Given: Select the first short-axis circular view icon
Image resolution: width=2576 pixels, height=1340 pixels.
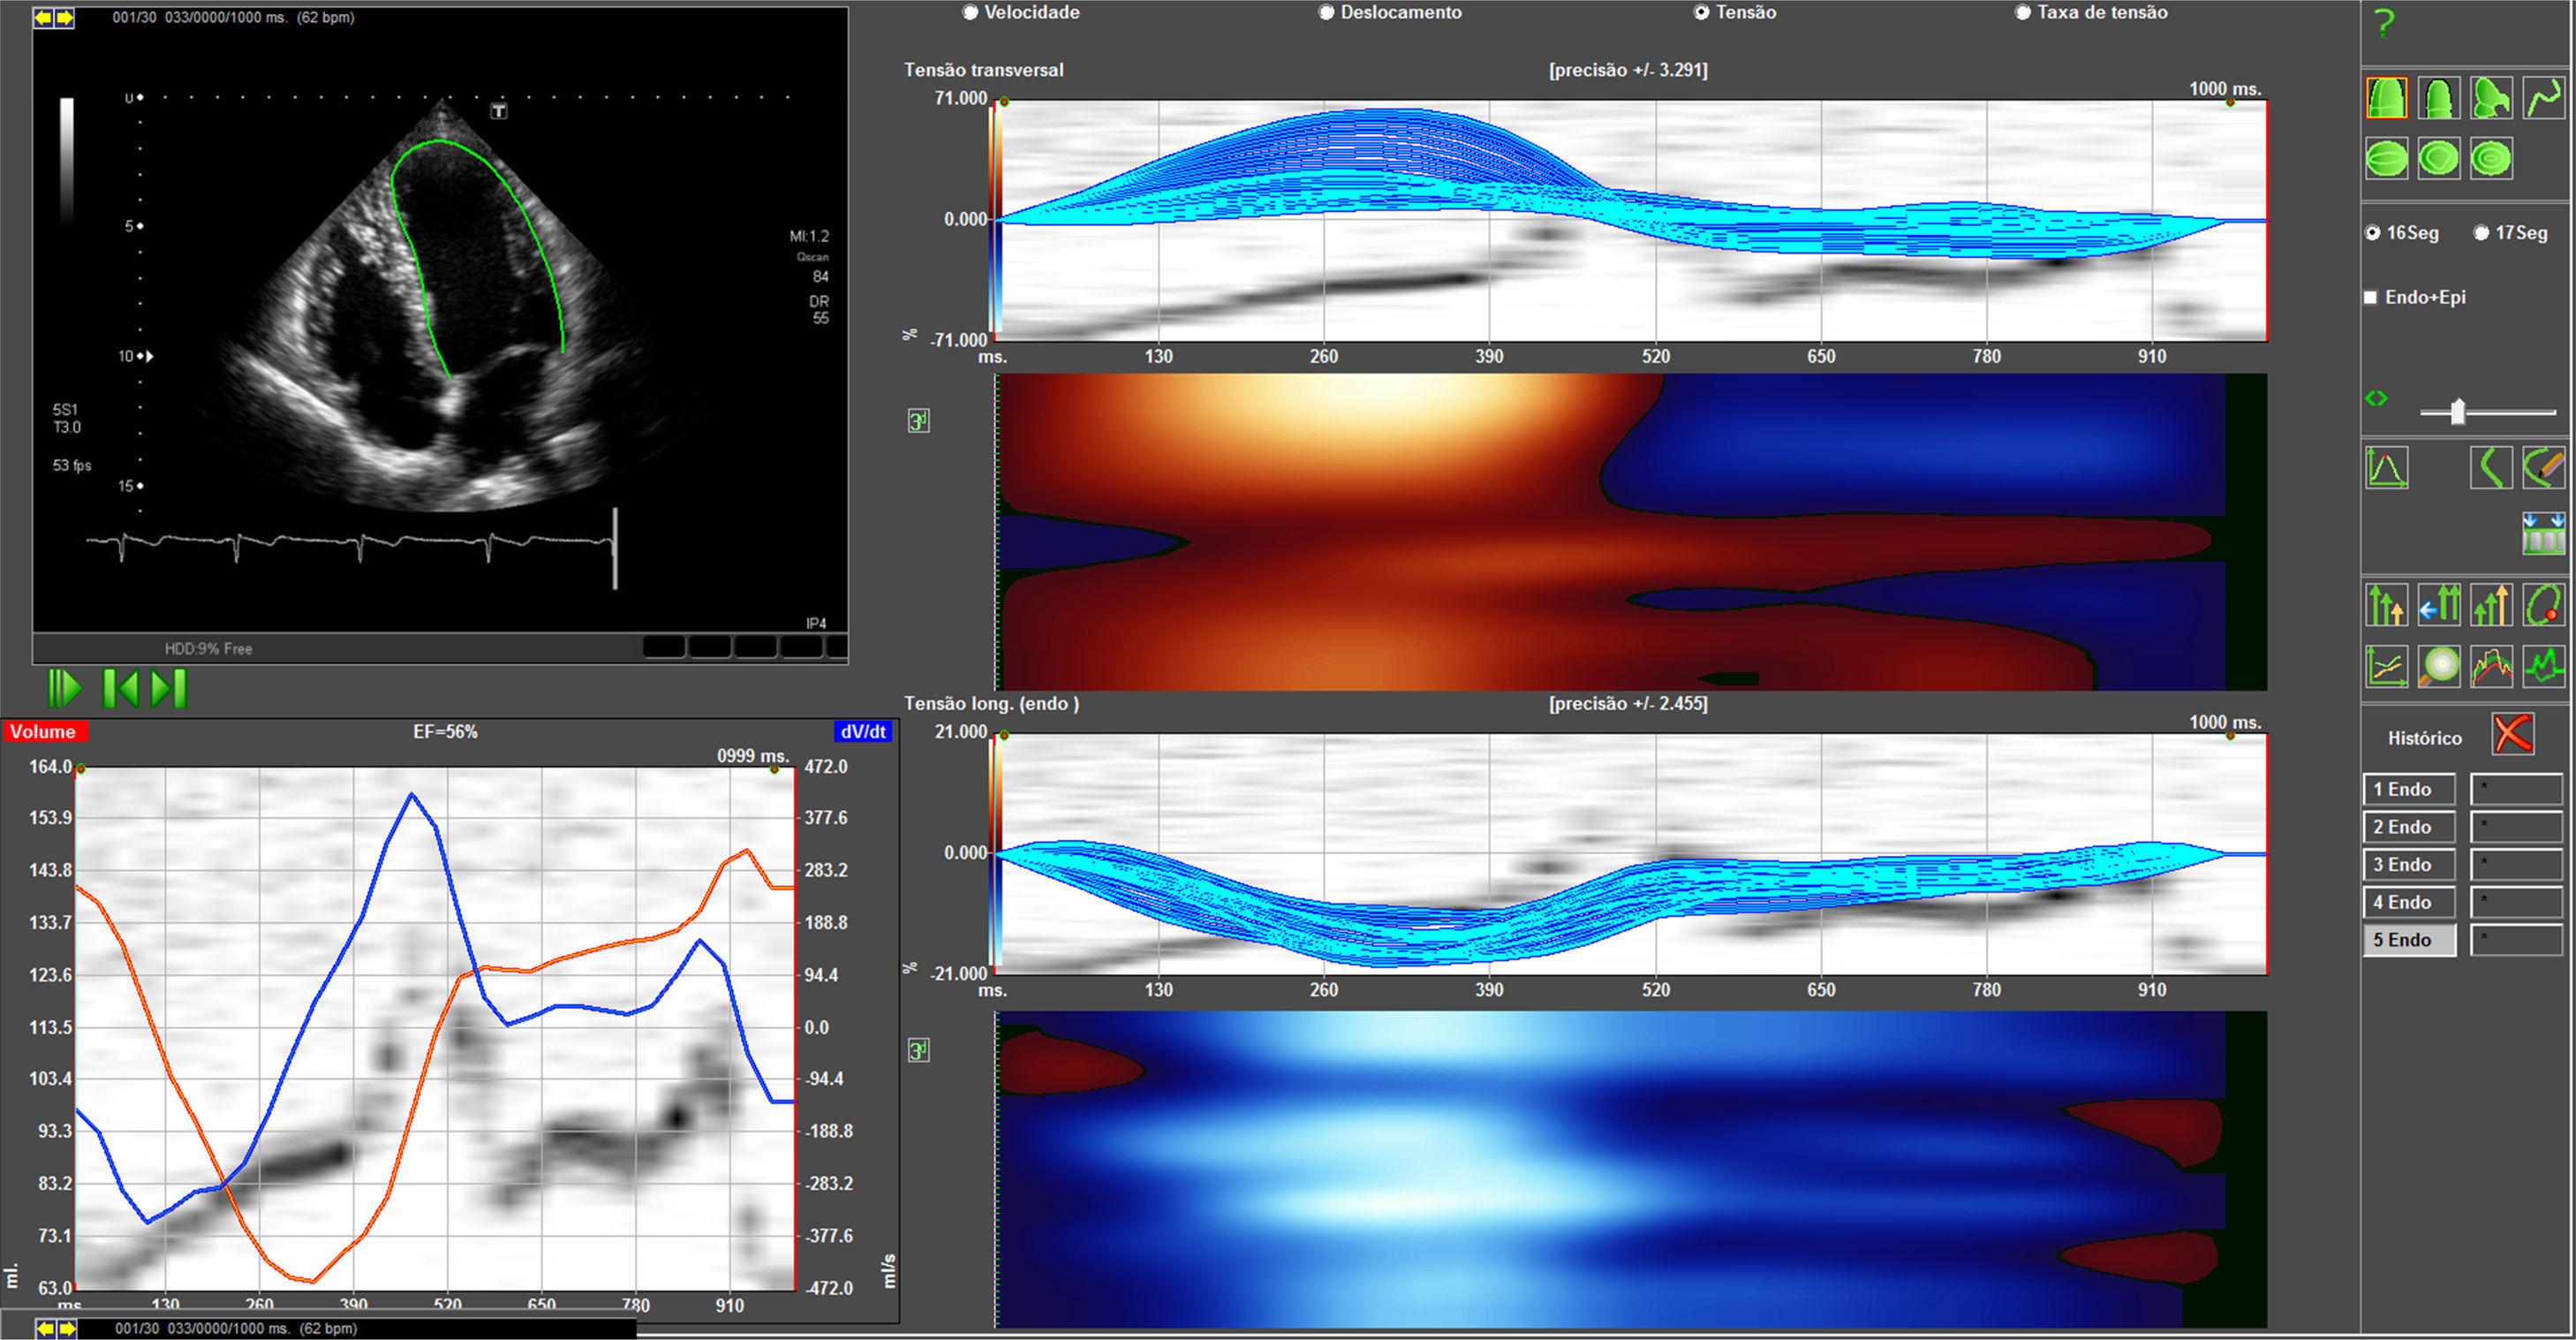Looking at the screenshot, I should click(x=2386, y=159).
